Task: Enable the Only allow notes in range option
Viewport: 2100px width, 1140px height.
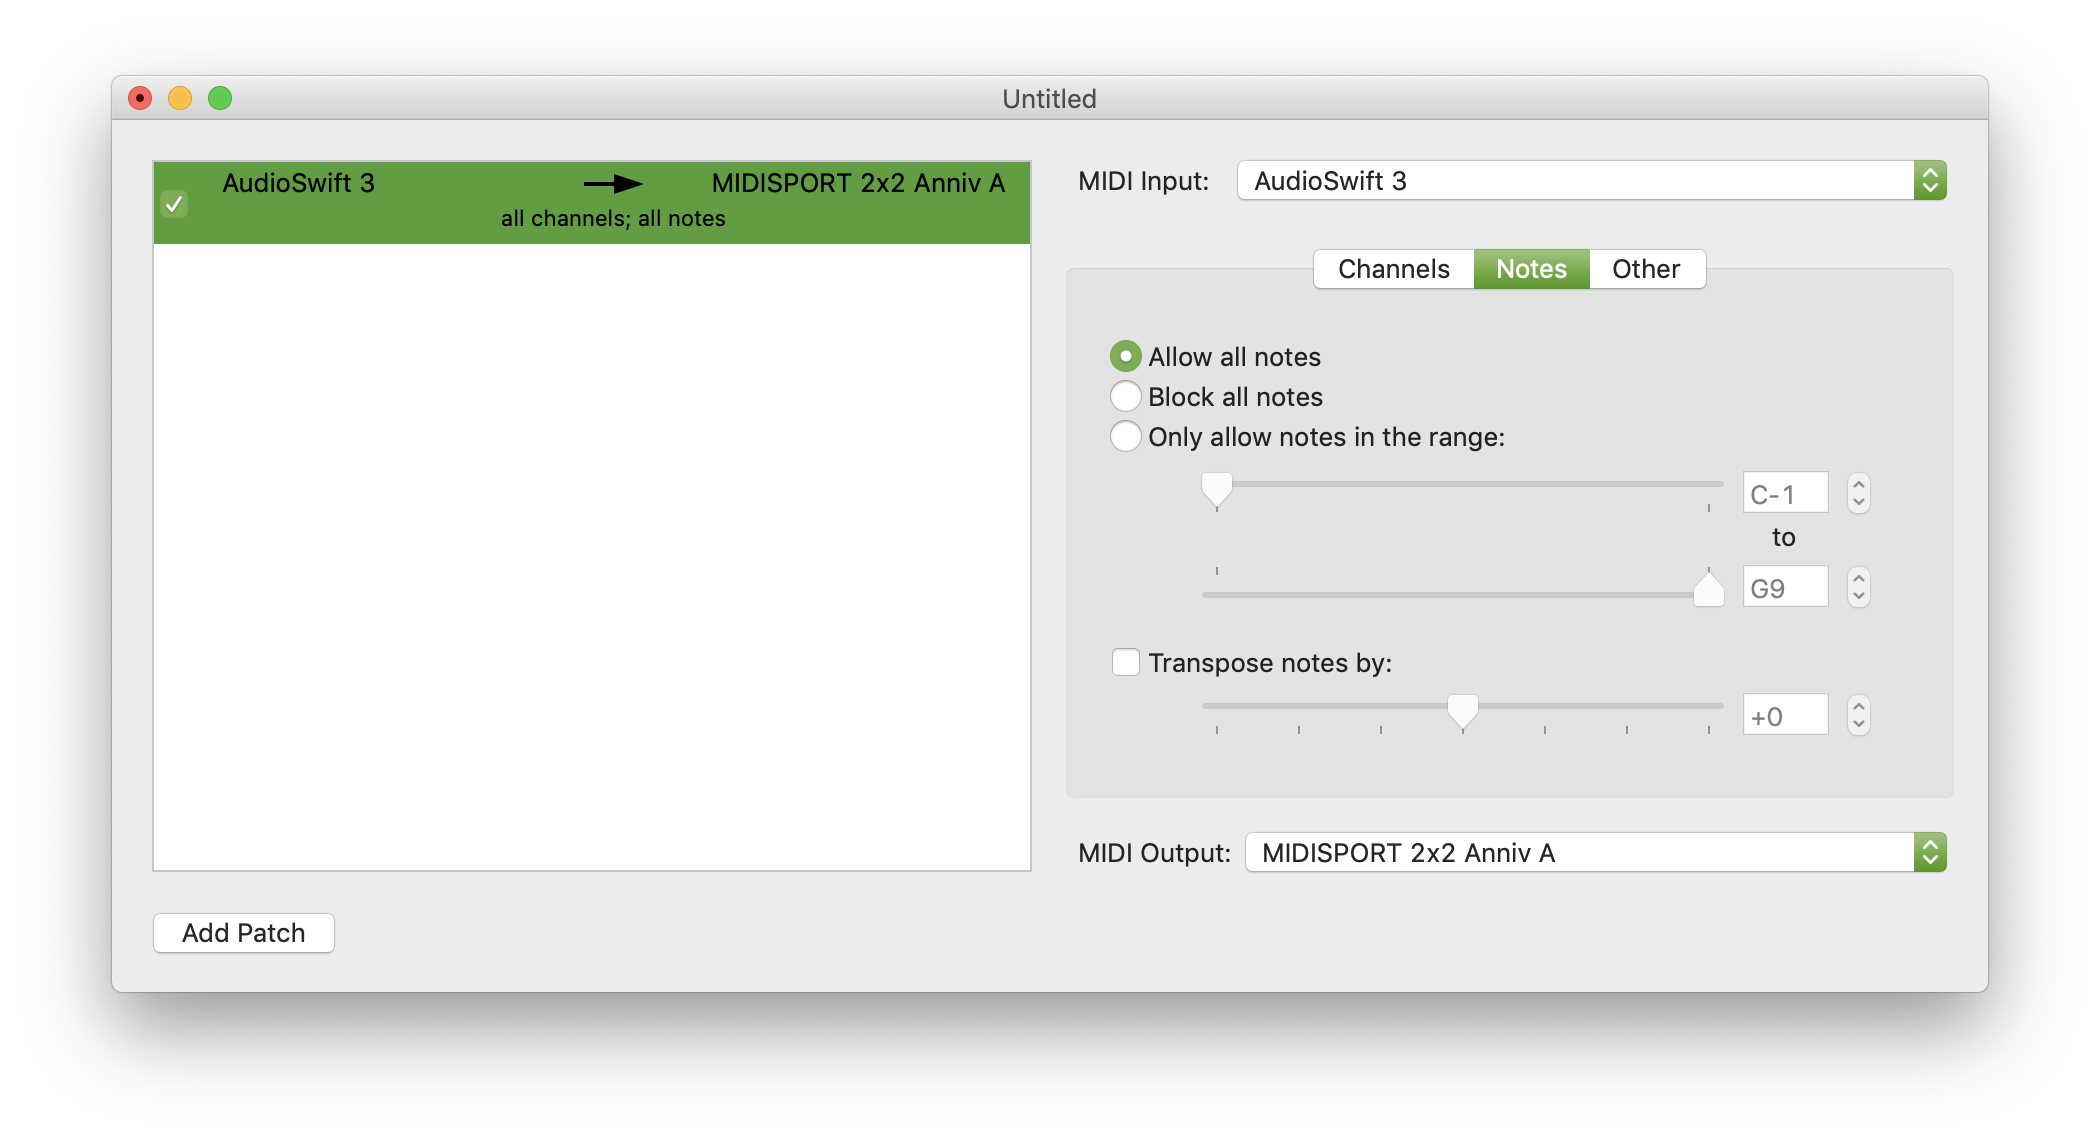Action: (1124, 437)
